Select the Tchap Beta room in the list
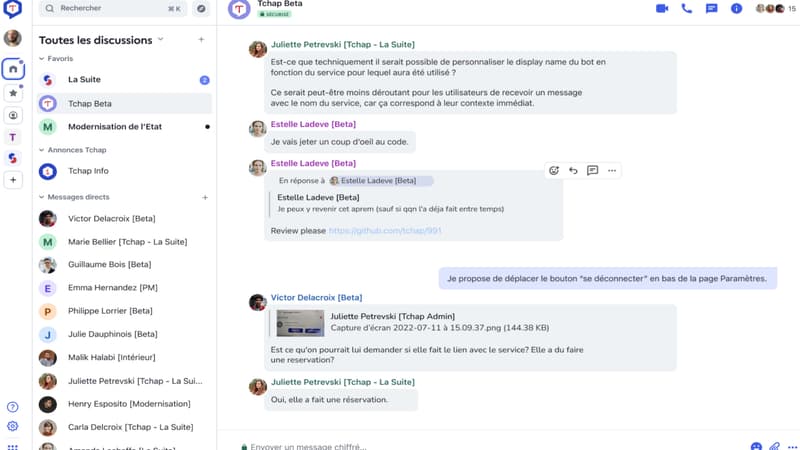The height and width of the screenshot is (450, 800). tap(124, 104)
